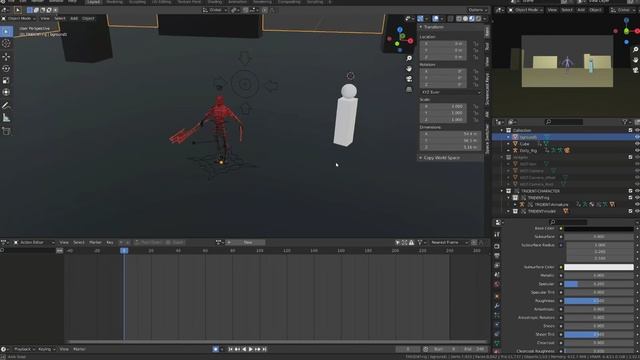Activate the Scale tool
Screen dimensions: 640x360
coord(6,80)
